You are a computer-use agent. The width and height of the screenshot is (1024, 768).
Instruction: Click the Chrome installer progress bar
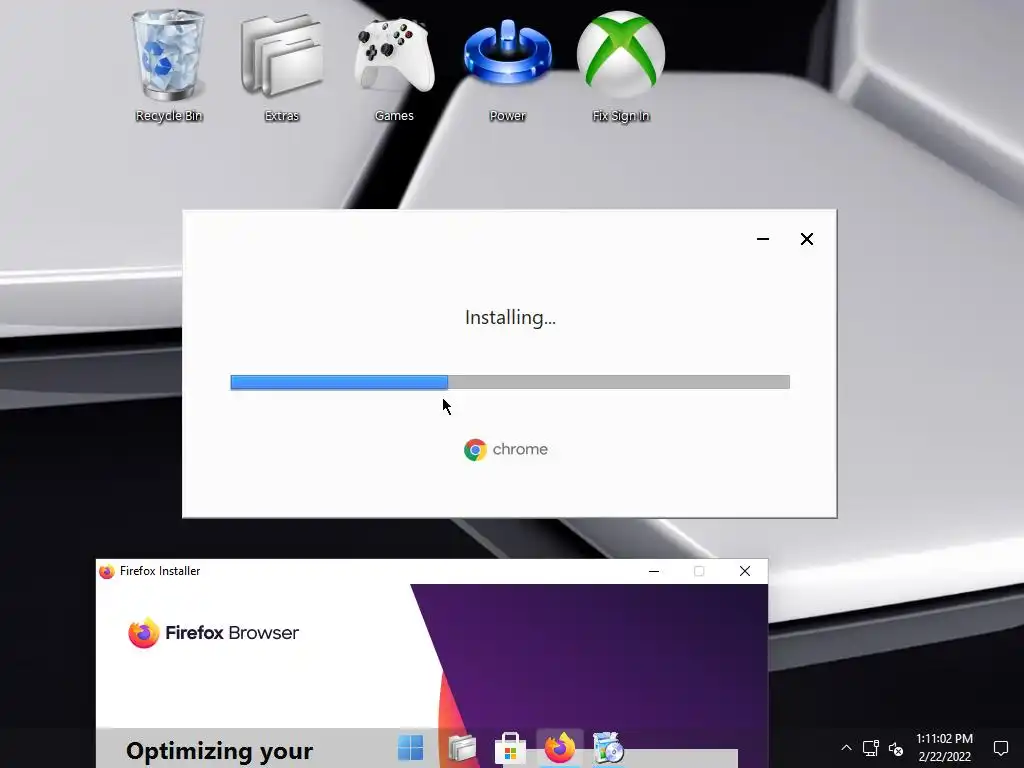[510, 382]
